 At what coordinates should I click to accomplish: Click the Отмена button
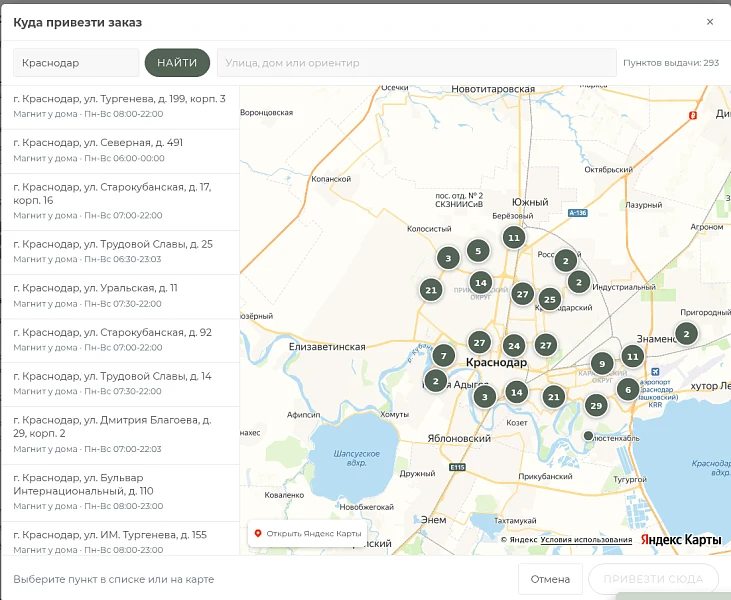550,579
